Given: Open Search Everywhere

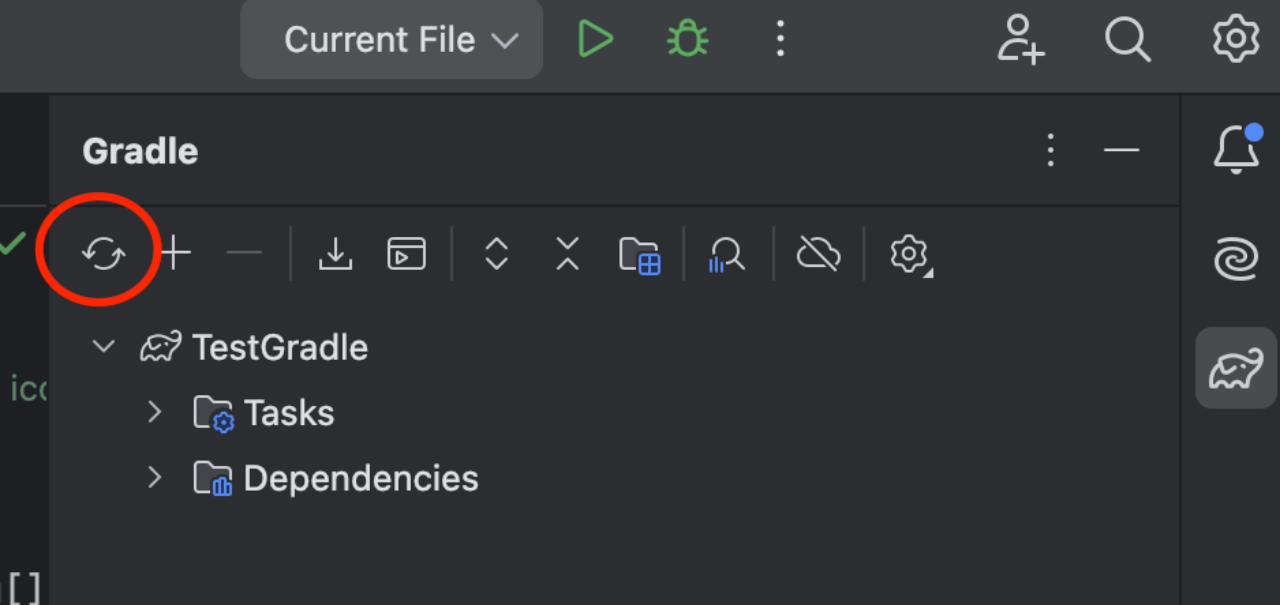Looking at the screenshot, I should [1128, 38].
